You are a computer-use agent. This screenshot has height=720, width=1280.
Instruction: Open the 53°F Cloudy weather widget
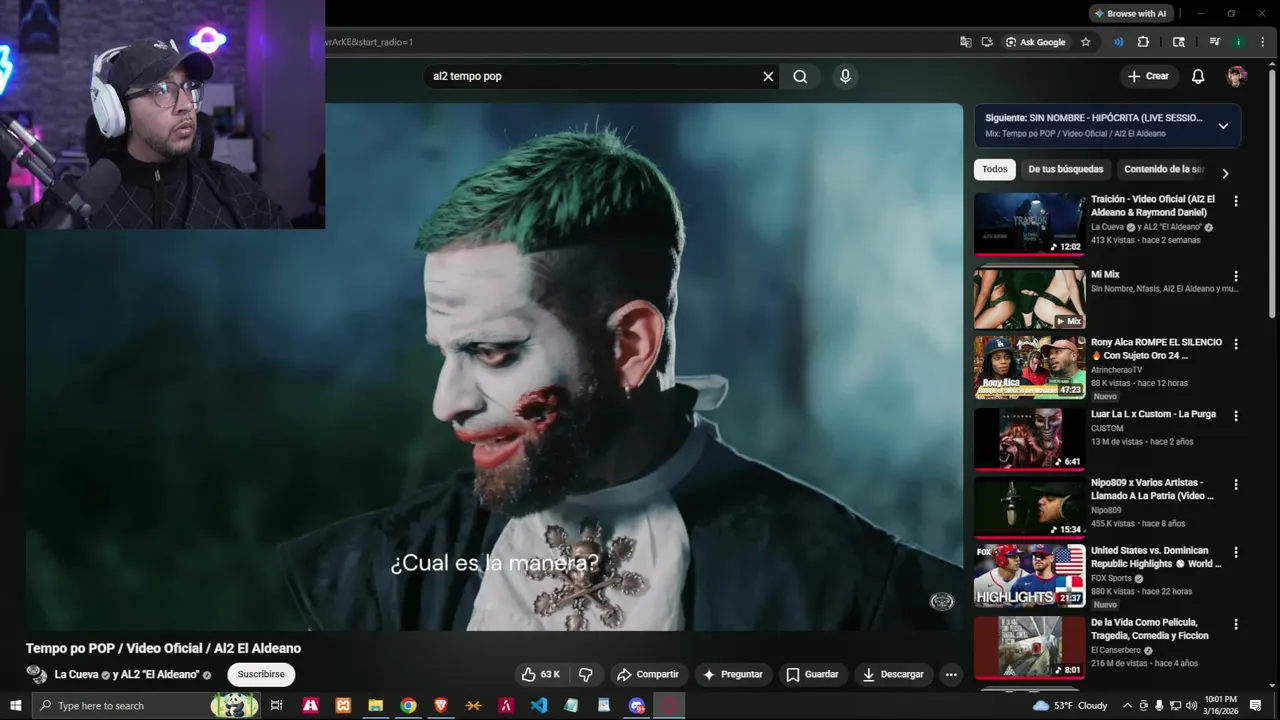coord(1070,705)
